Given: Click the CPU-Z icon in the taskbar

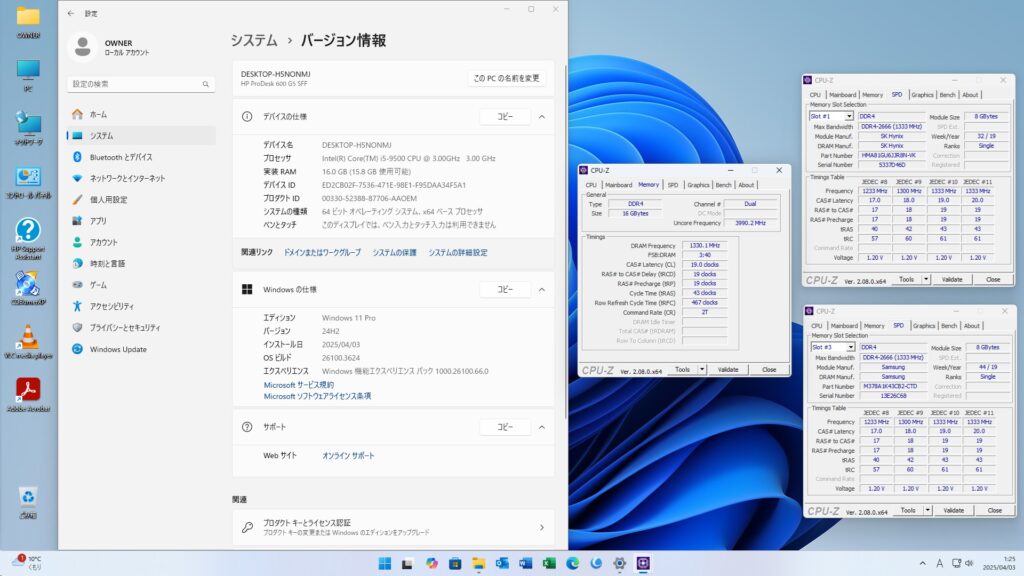Looking at the screenshot, I should 643,563.
